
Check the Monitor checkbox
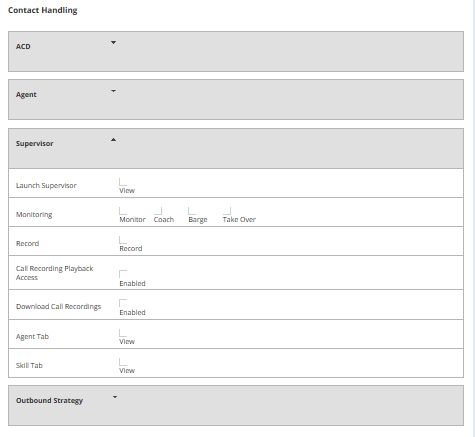(x=123, y=211)
